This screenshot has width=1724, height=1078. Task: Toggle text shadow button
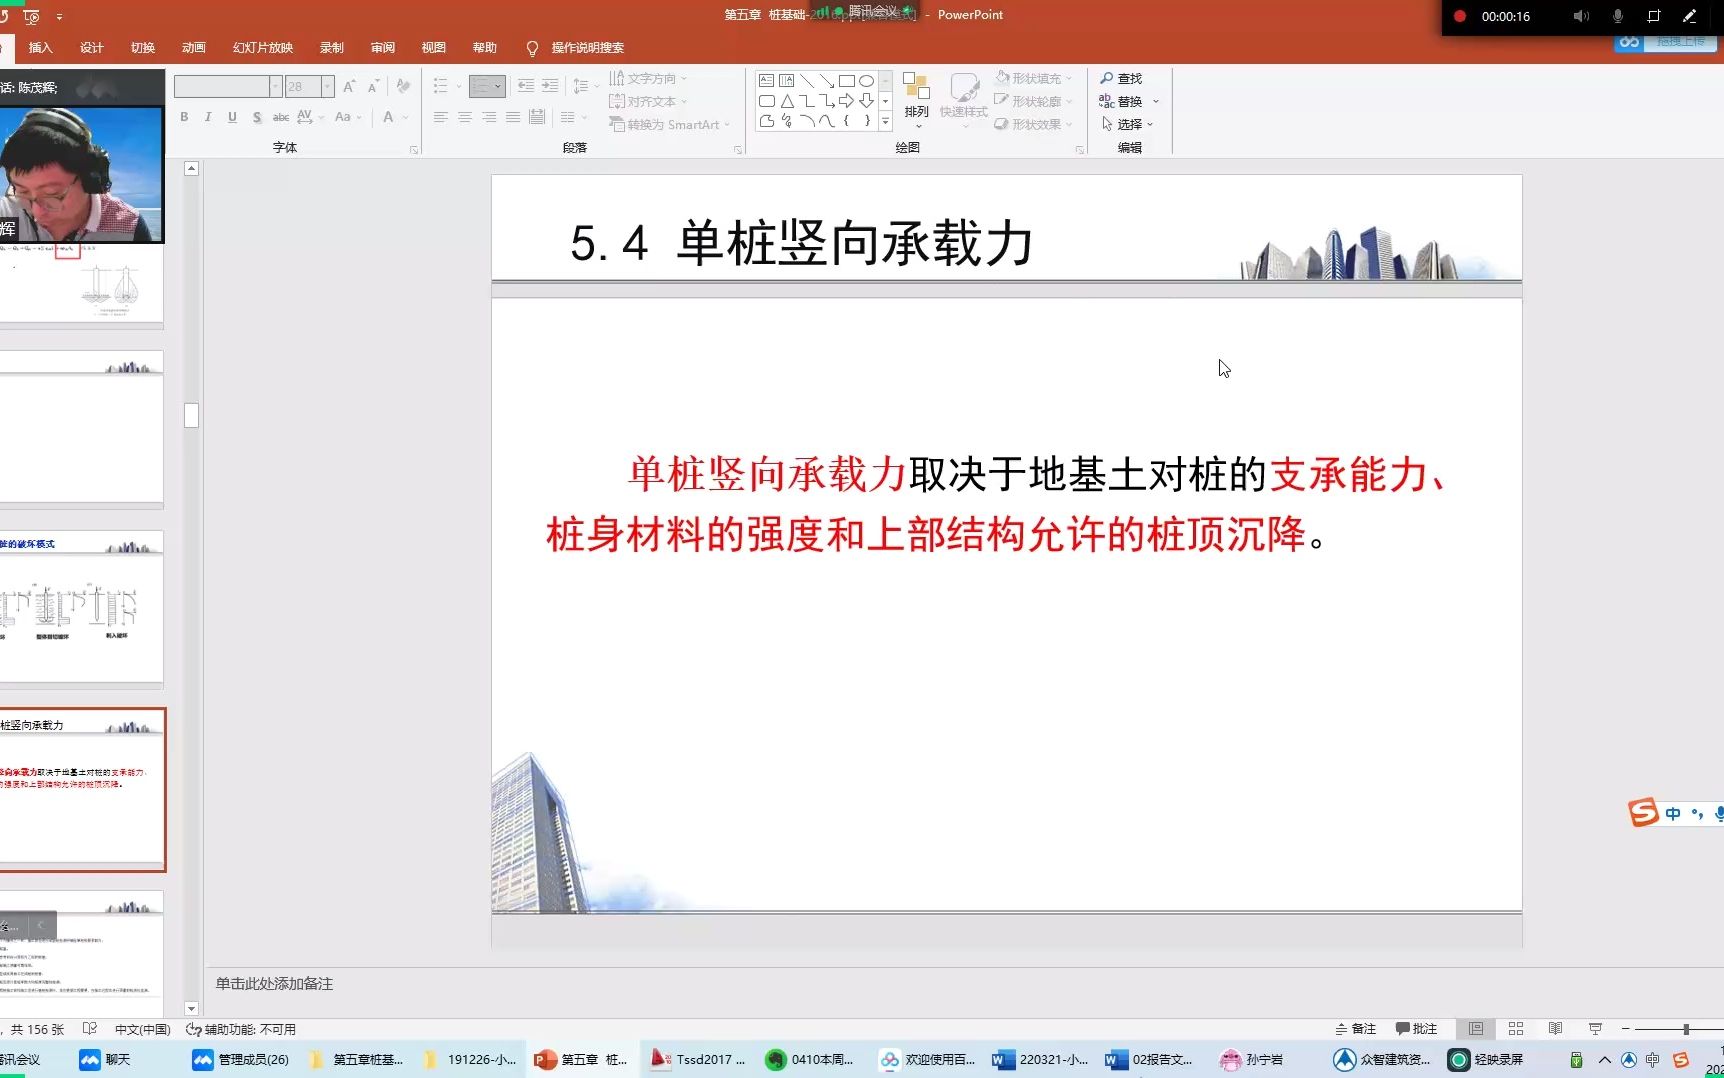[x=257, y=117]
